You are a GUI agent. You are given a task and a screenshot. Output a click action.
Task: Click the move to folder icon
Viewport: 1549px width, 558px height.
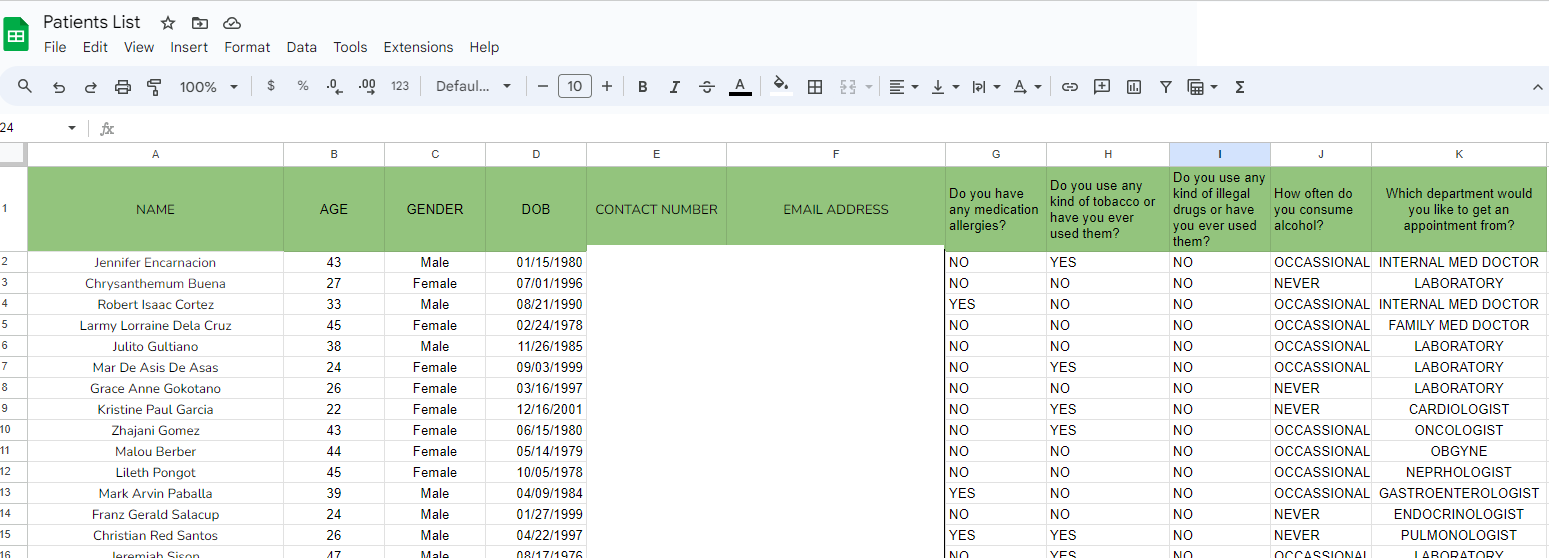click(x=200, y=23)
